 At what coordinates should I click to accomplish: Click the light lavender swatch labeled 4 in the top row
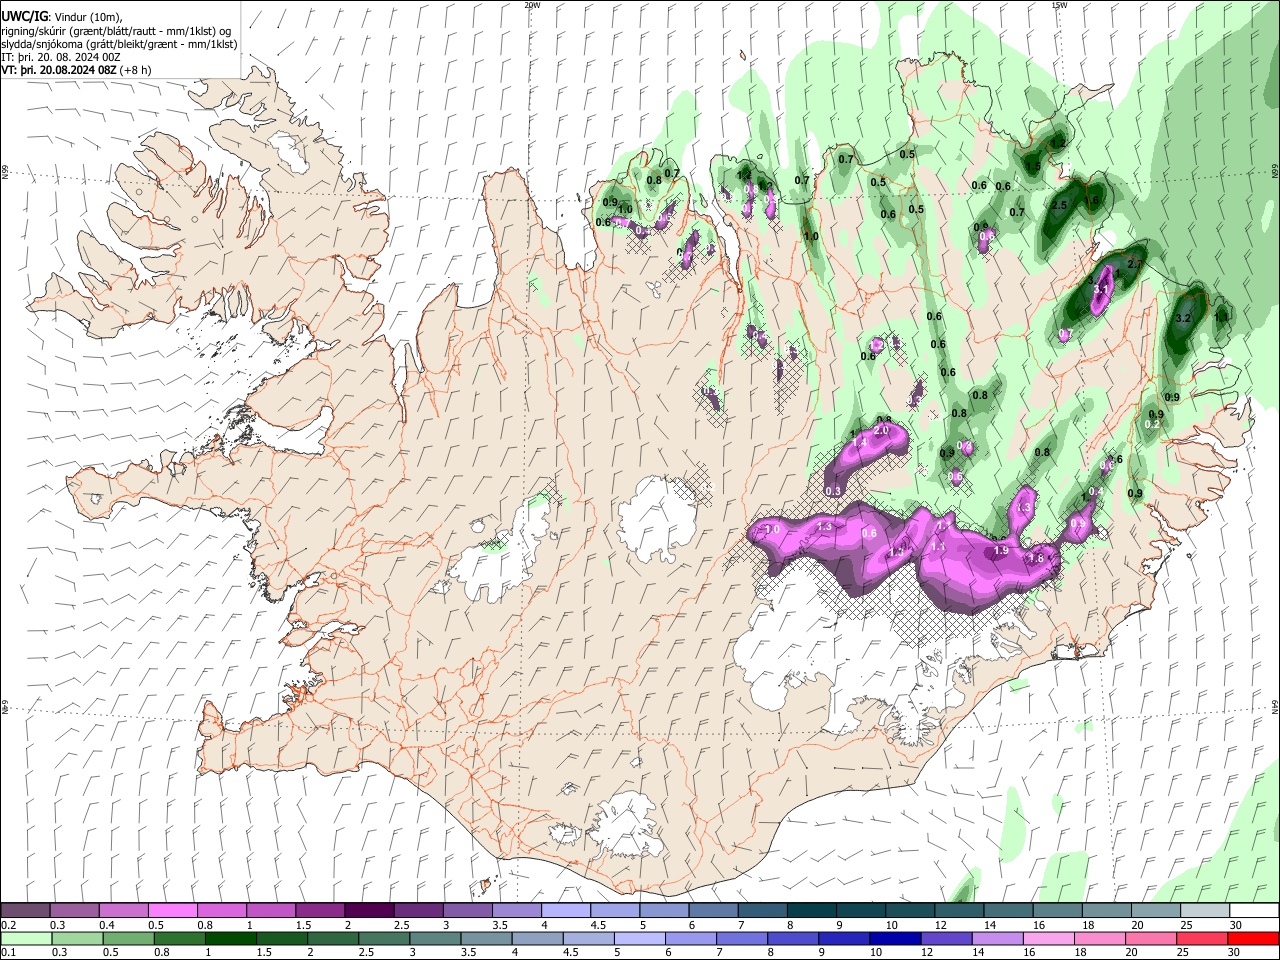click(x=565, y=910)
